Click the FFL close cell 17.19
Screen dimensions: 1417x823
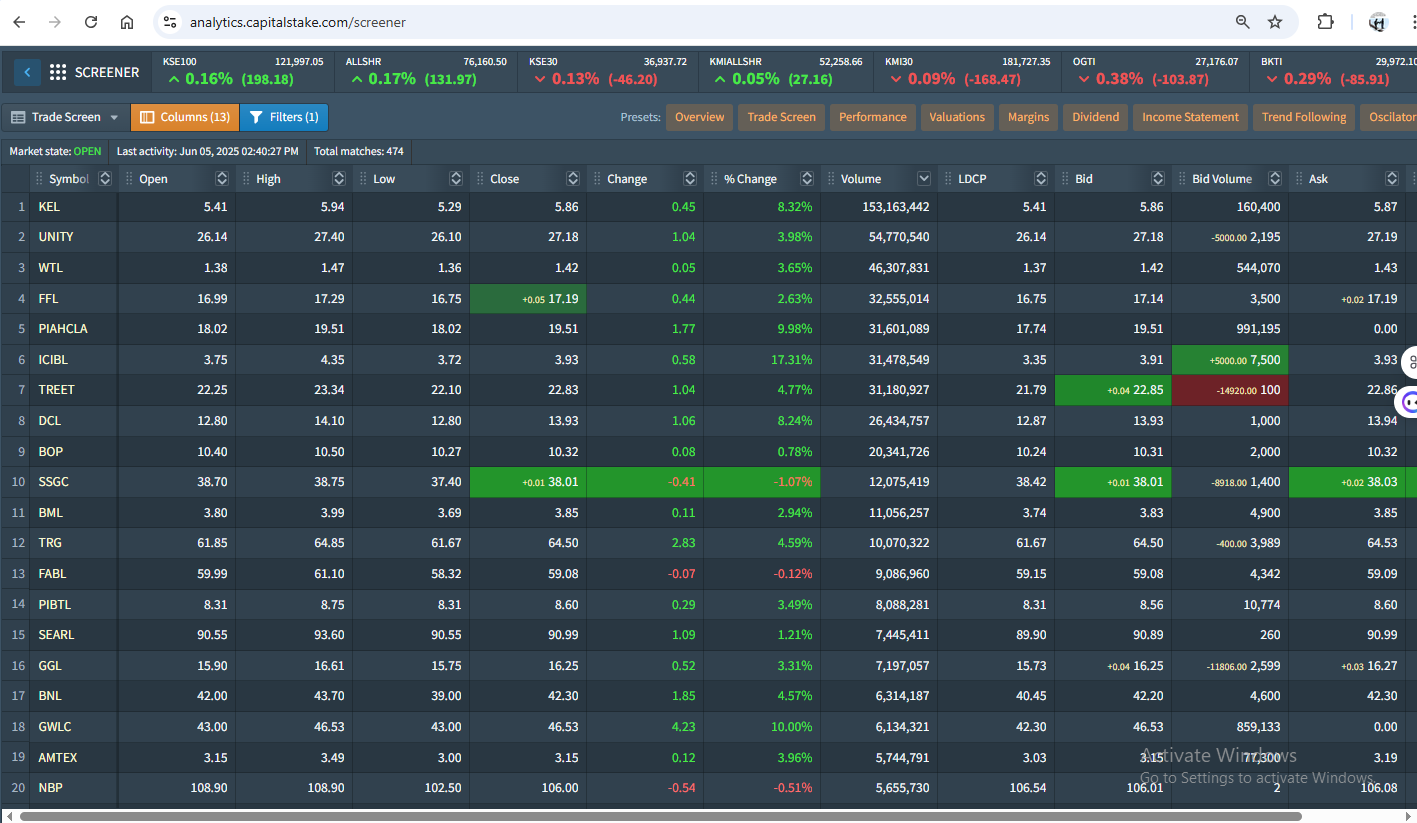[528, 299]
